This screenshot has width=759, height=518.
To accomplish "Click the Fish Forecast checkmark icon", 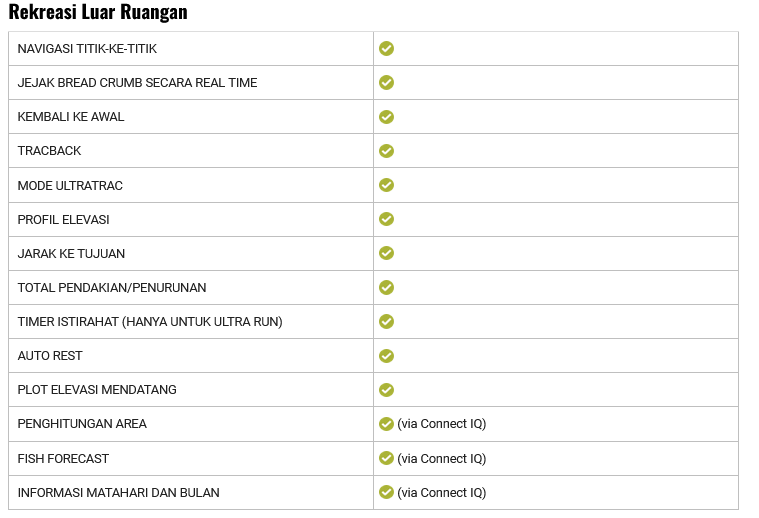I will (386, 458).
